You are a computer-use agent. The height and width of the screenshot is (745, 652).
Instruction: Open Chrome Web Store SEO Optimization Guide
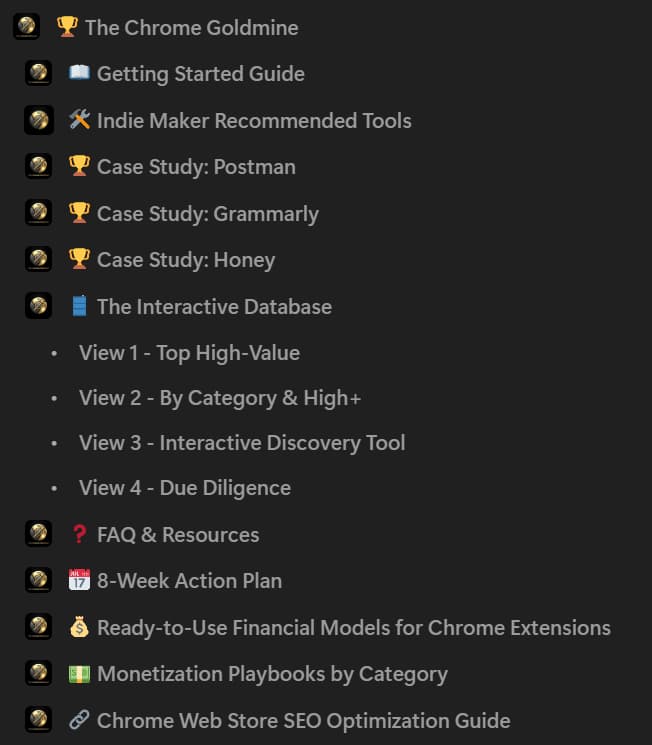coord(303,721)
